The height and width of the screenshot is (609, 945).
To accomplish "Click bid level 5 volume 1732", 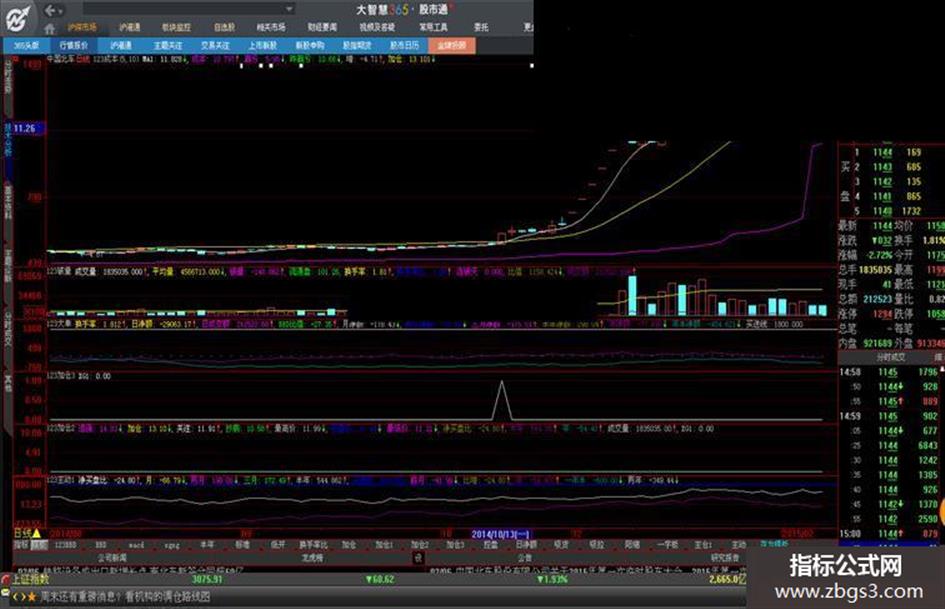I will click(911, 211).
